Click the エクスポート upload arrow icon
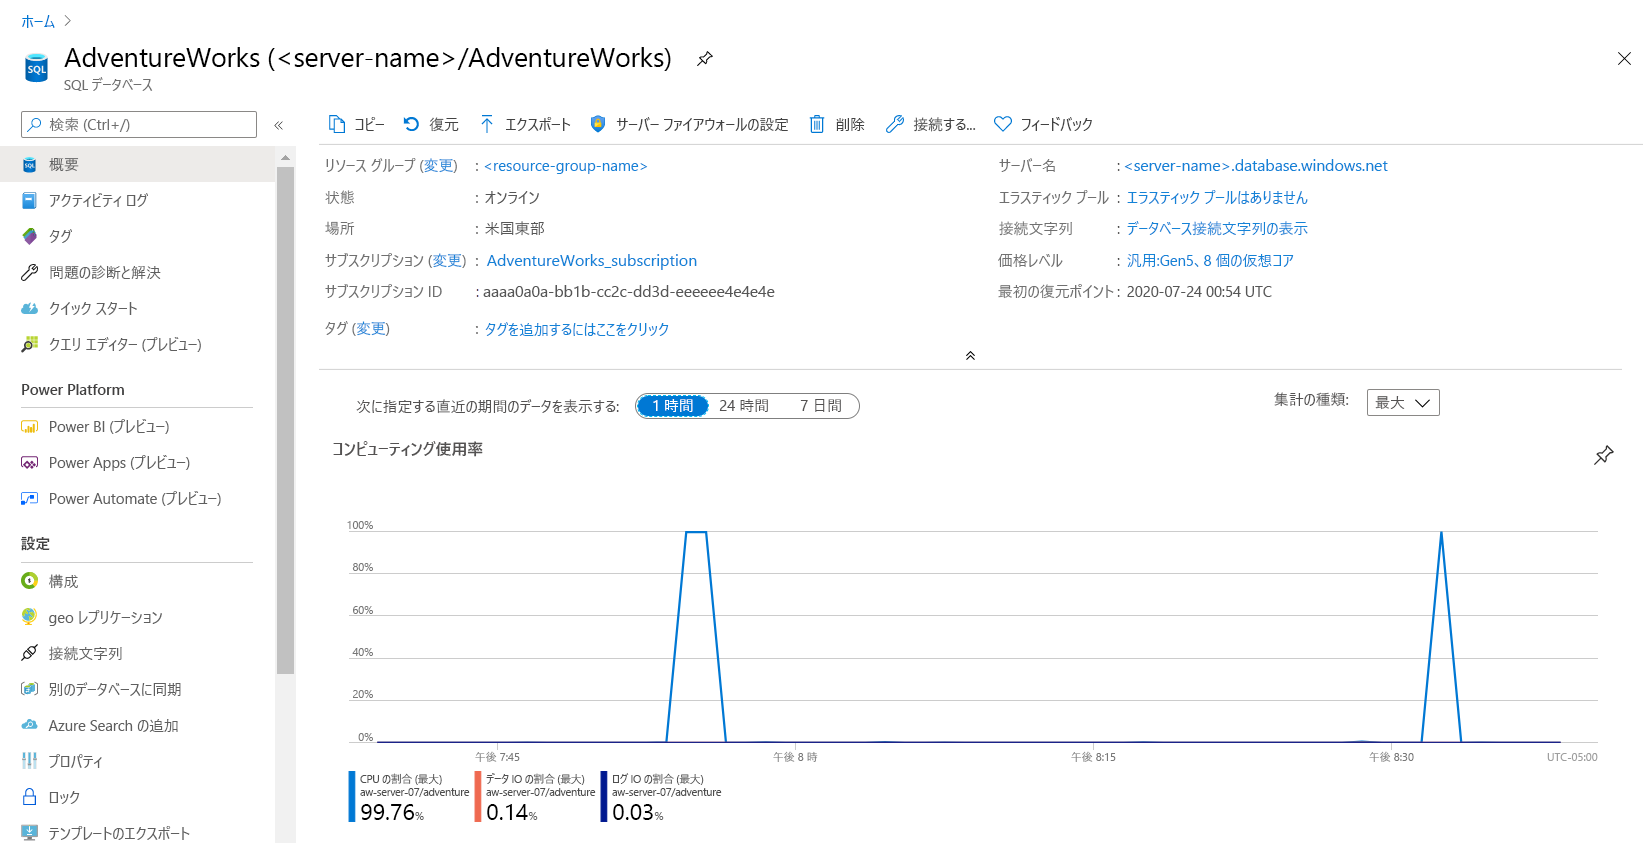Viewport: 1643px width, 843px height. click(x=487, y=124)
